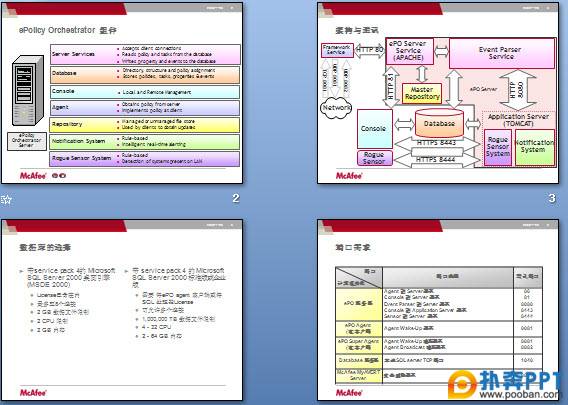Image resolution: width=568 pixels, height=405 pixels.
Task: Click the '2 CPU' bullet in the database slide
Action: (x=52, y=321)
